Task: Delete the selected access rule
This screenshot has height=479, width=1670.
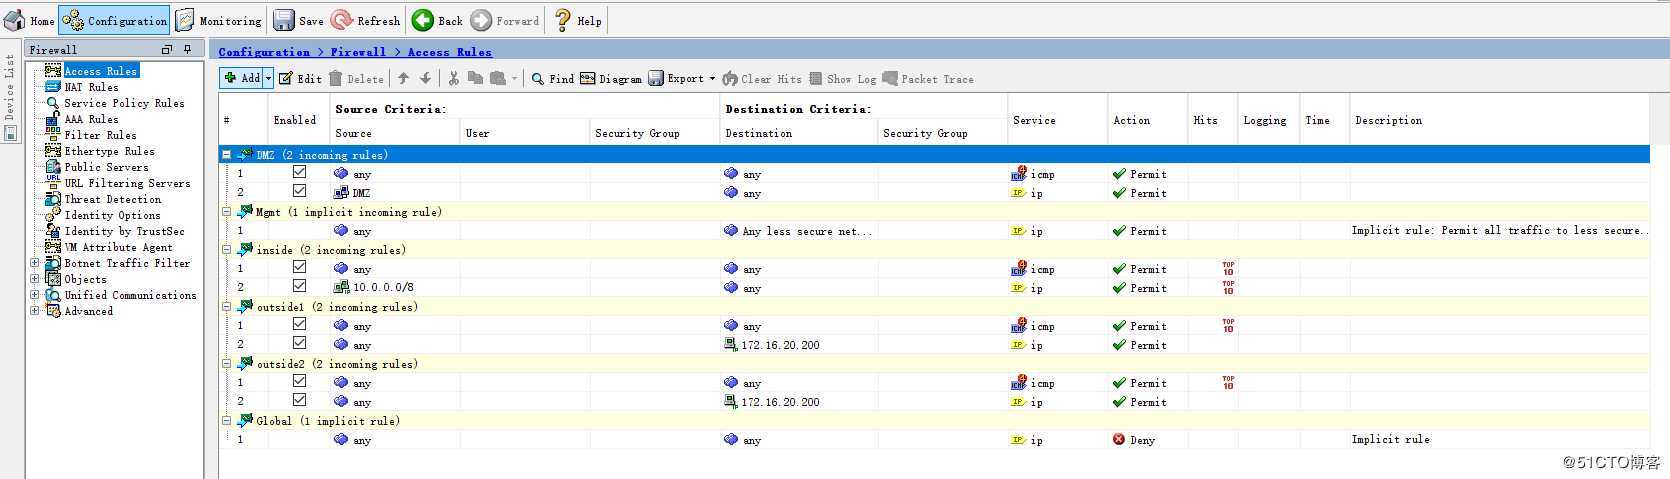Action: click(356, 78)
